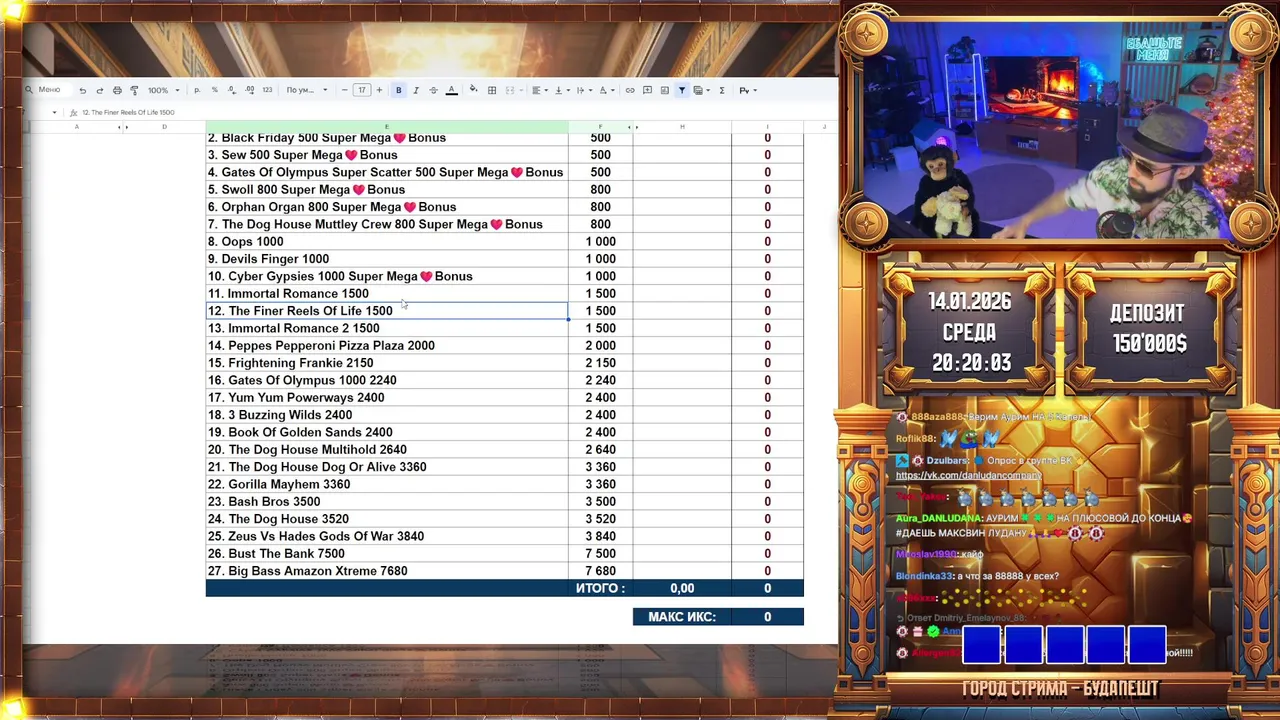This screenshot has width=1280, height=720.
Task: Click the Insert chart icon
Action: coord(665,90)
